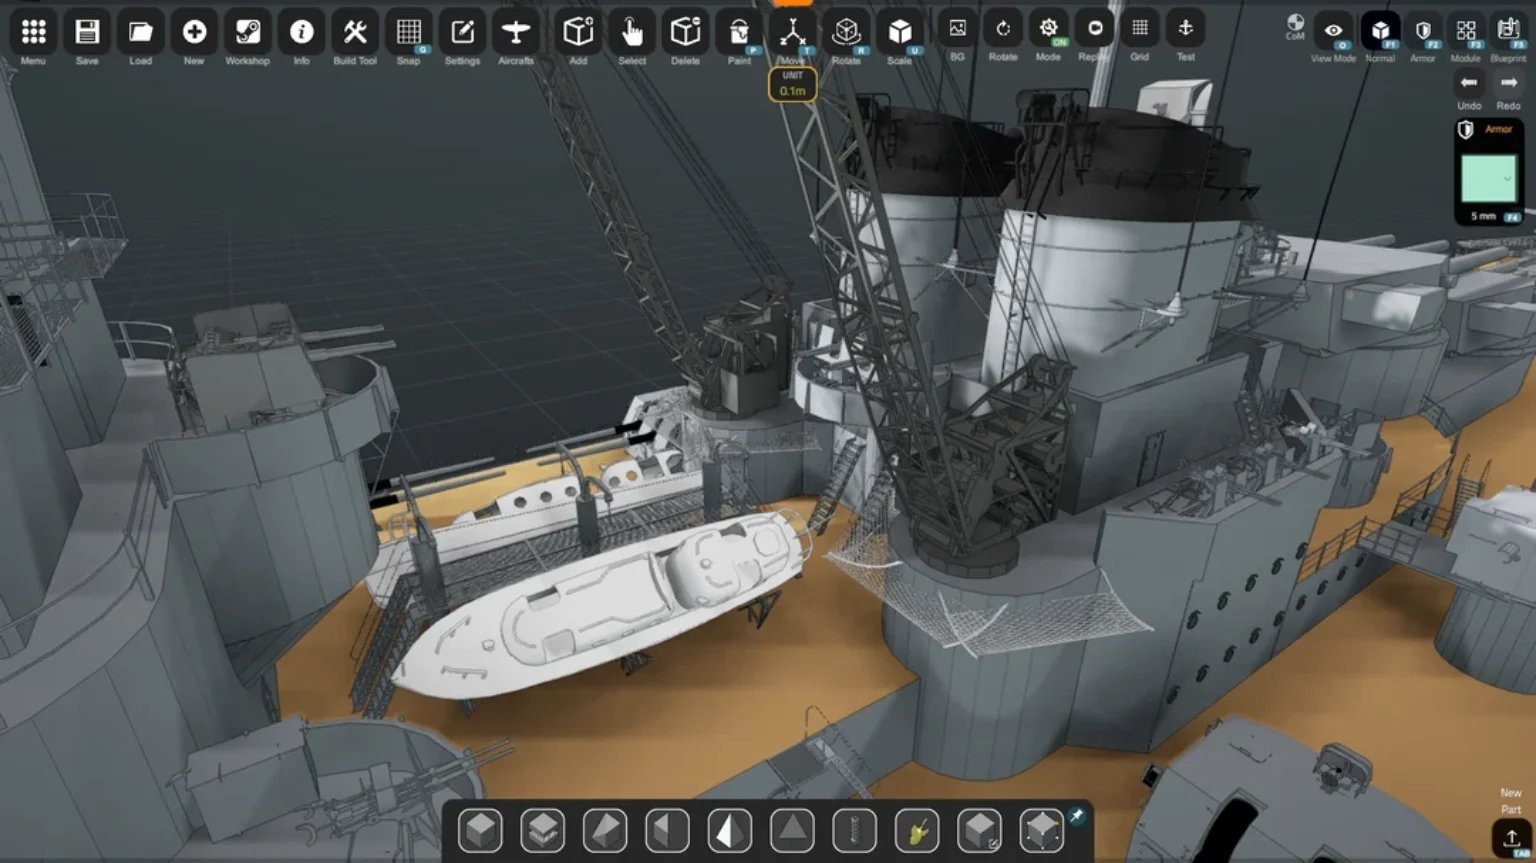The width and height of the screenshot is (1536, 863).
Task: Pick the white pyramid shape in hotbar
Action: click(x=729, y=830)
